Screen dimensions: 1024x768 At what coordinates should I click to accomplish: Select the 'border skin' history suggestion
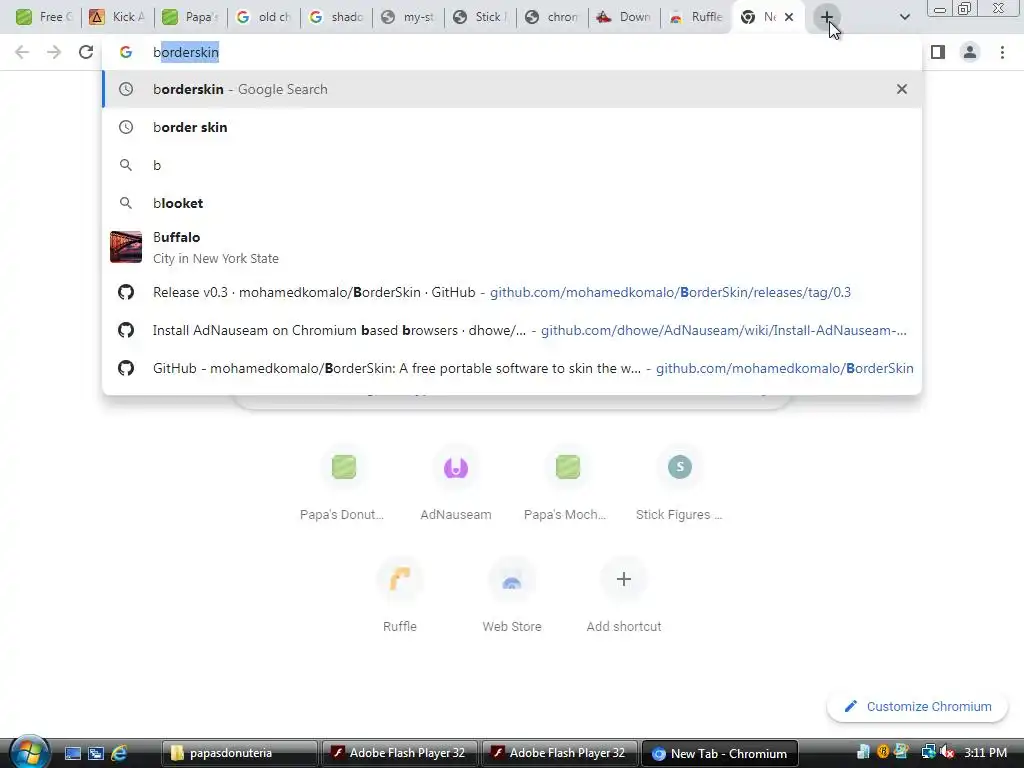(512, 127)
